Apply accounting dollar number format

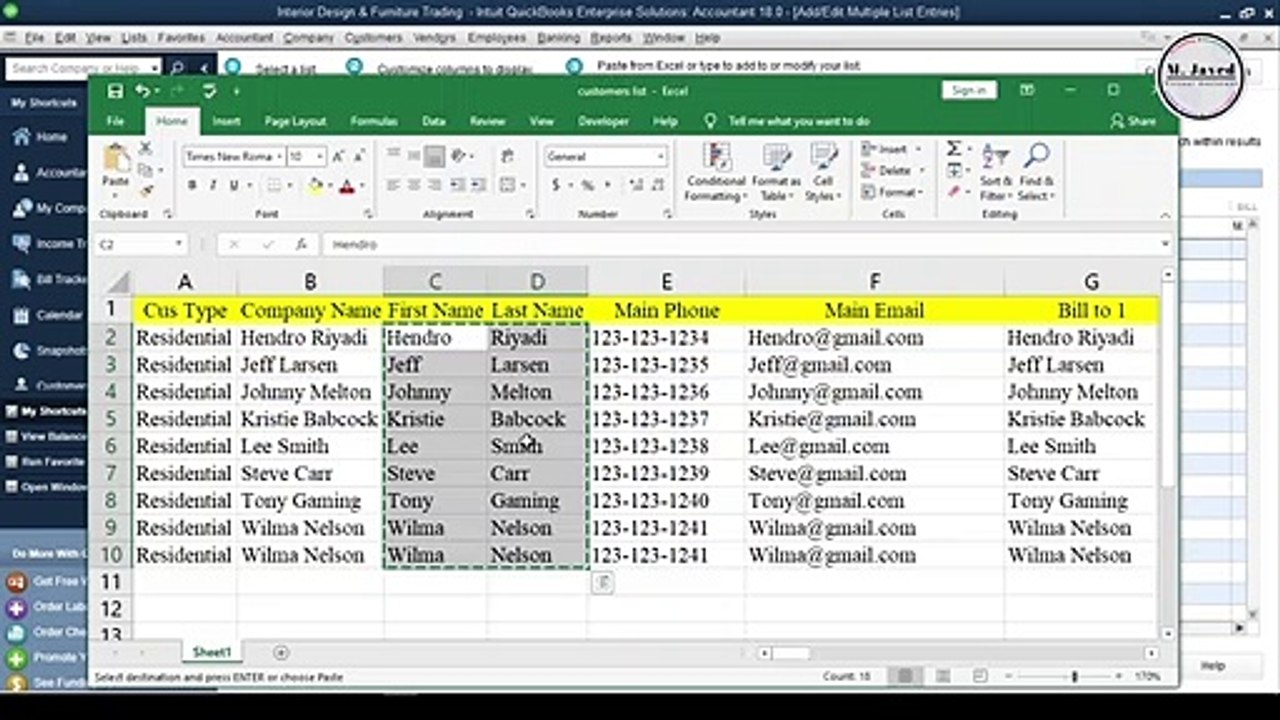[556, 185]
